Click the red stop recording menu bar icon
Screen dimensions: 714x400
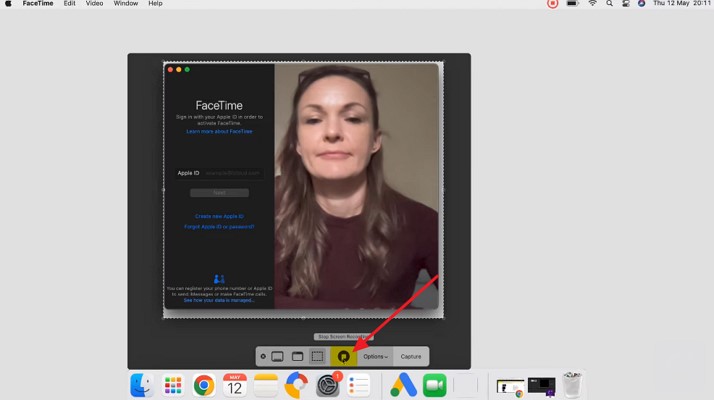coord(552,4)
